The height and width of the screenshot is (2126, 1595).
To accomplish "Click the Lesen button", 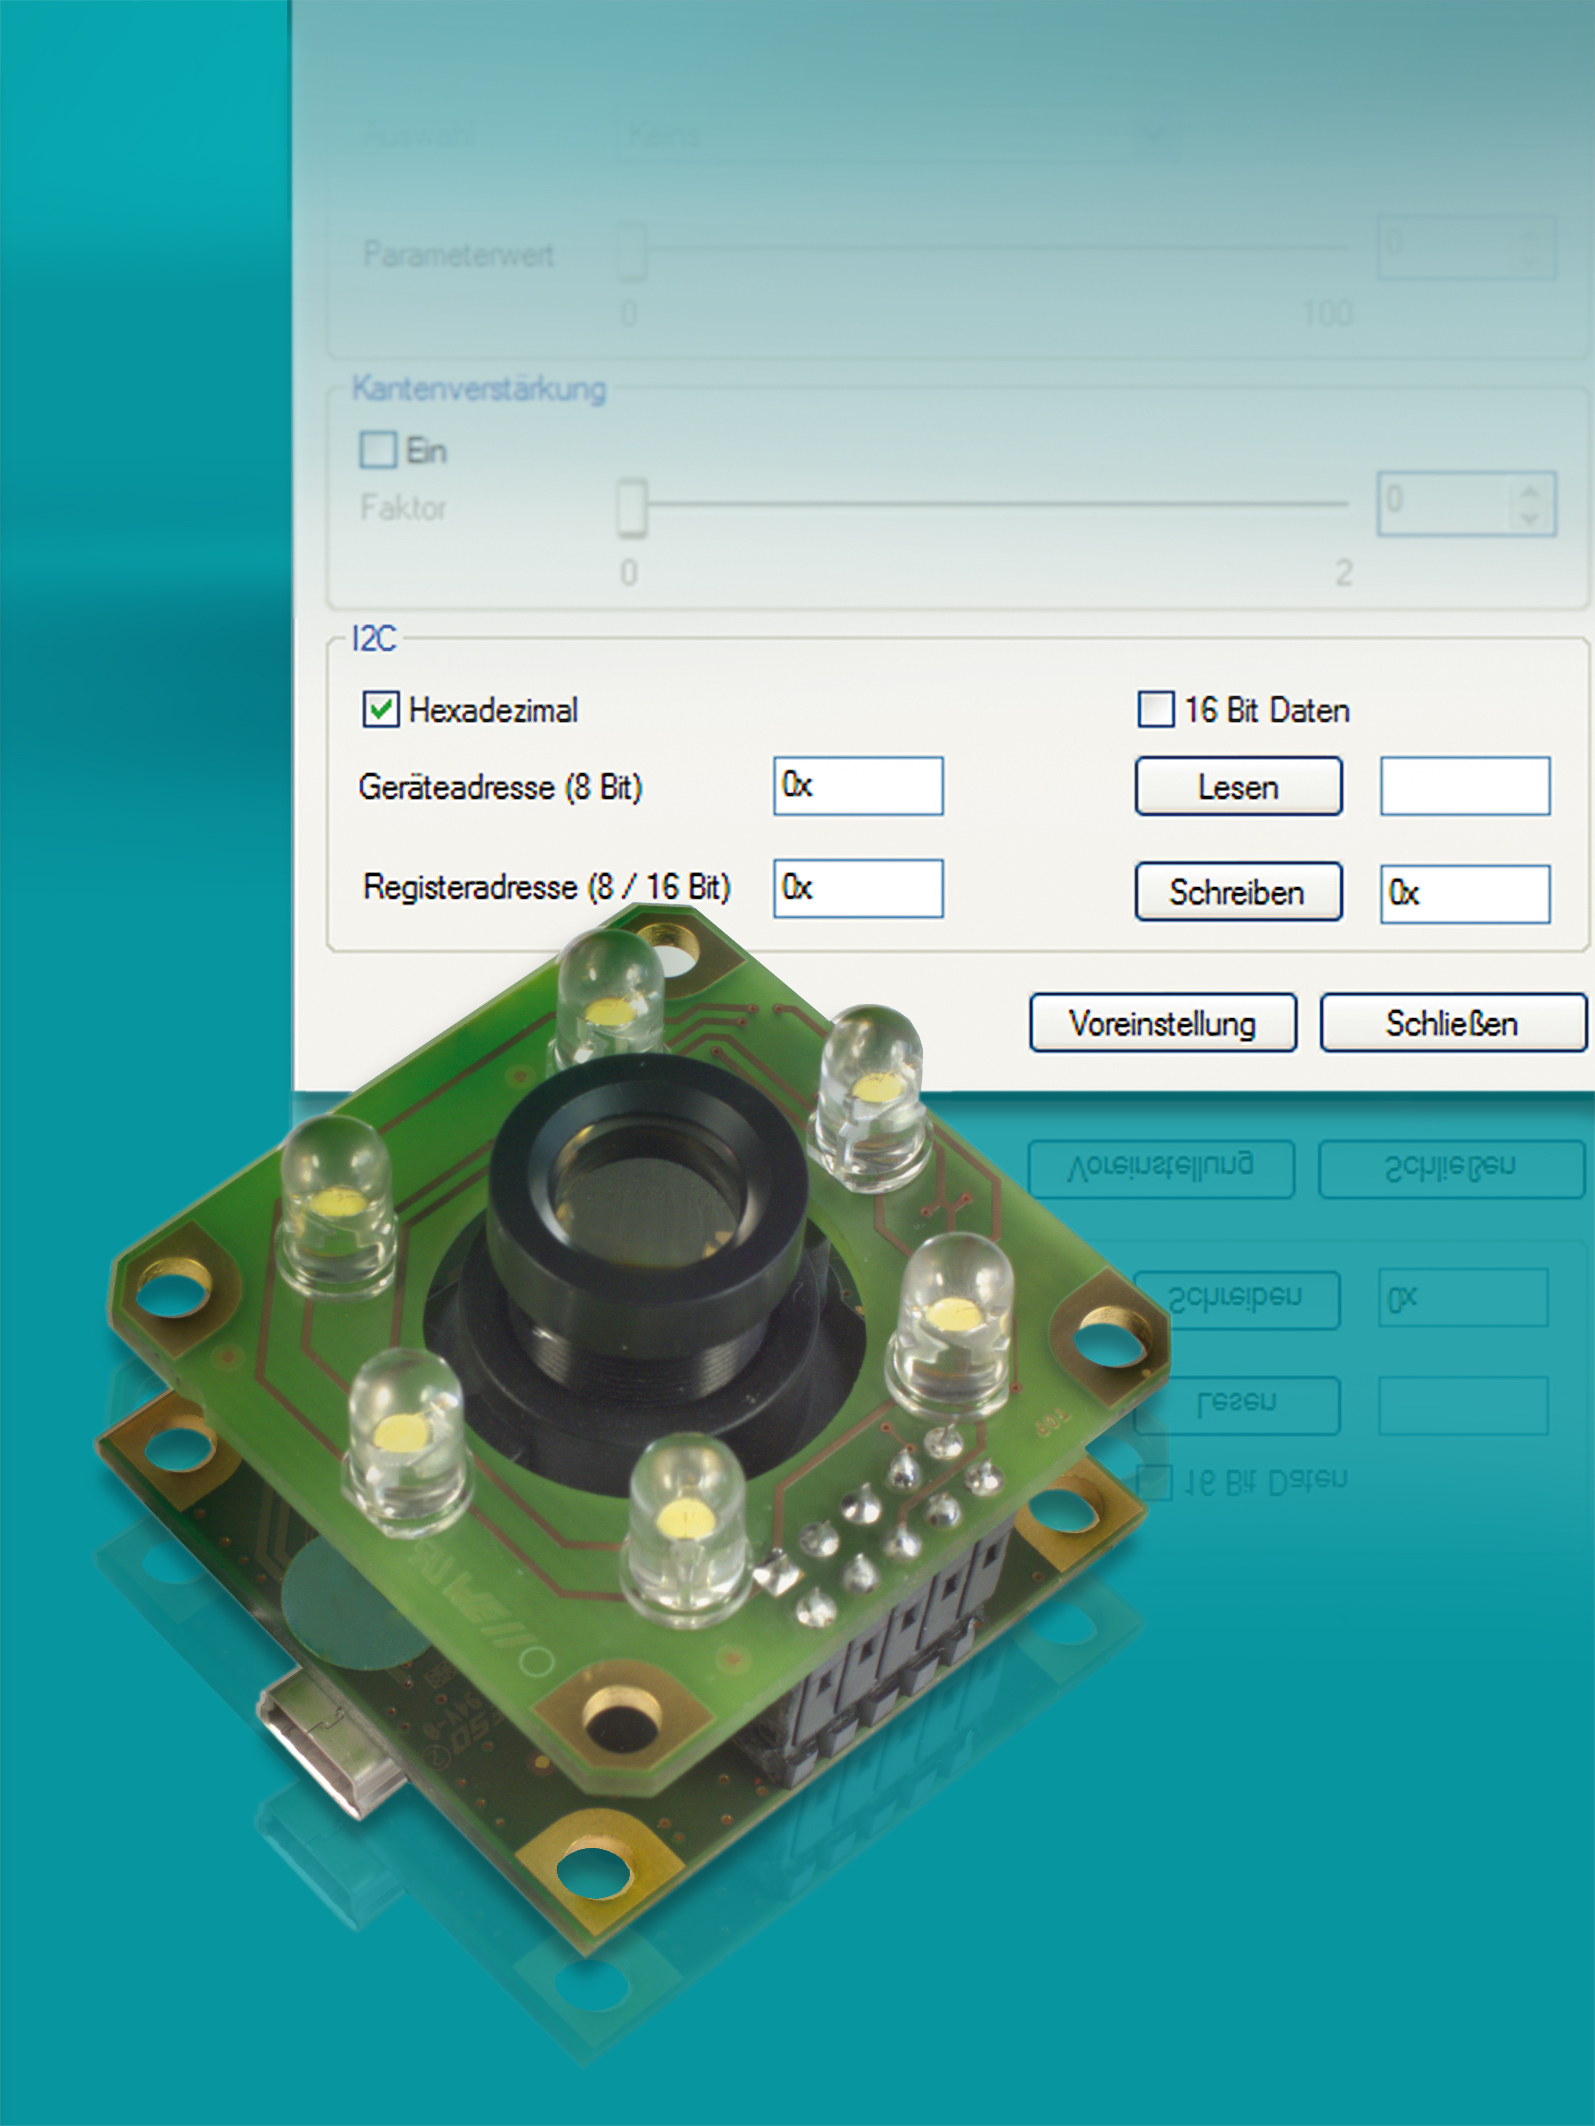I will [x=1238, y=786].
